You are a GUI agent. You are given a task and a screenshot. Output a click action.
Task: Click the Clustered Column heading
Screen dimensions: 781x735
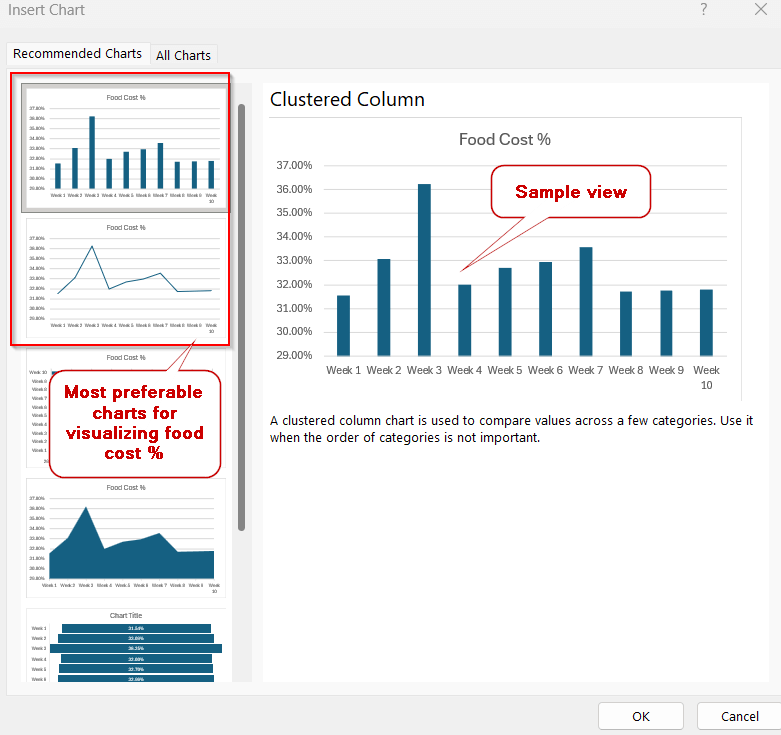[347, 99]
